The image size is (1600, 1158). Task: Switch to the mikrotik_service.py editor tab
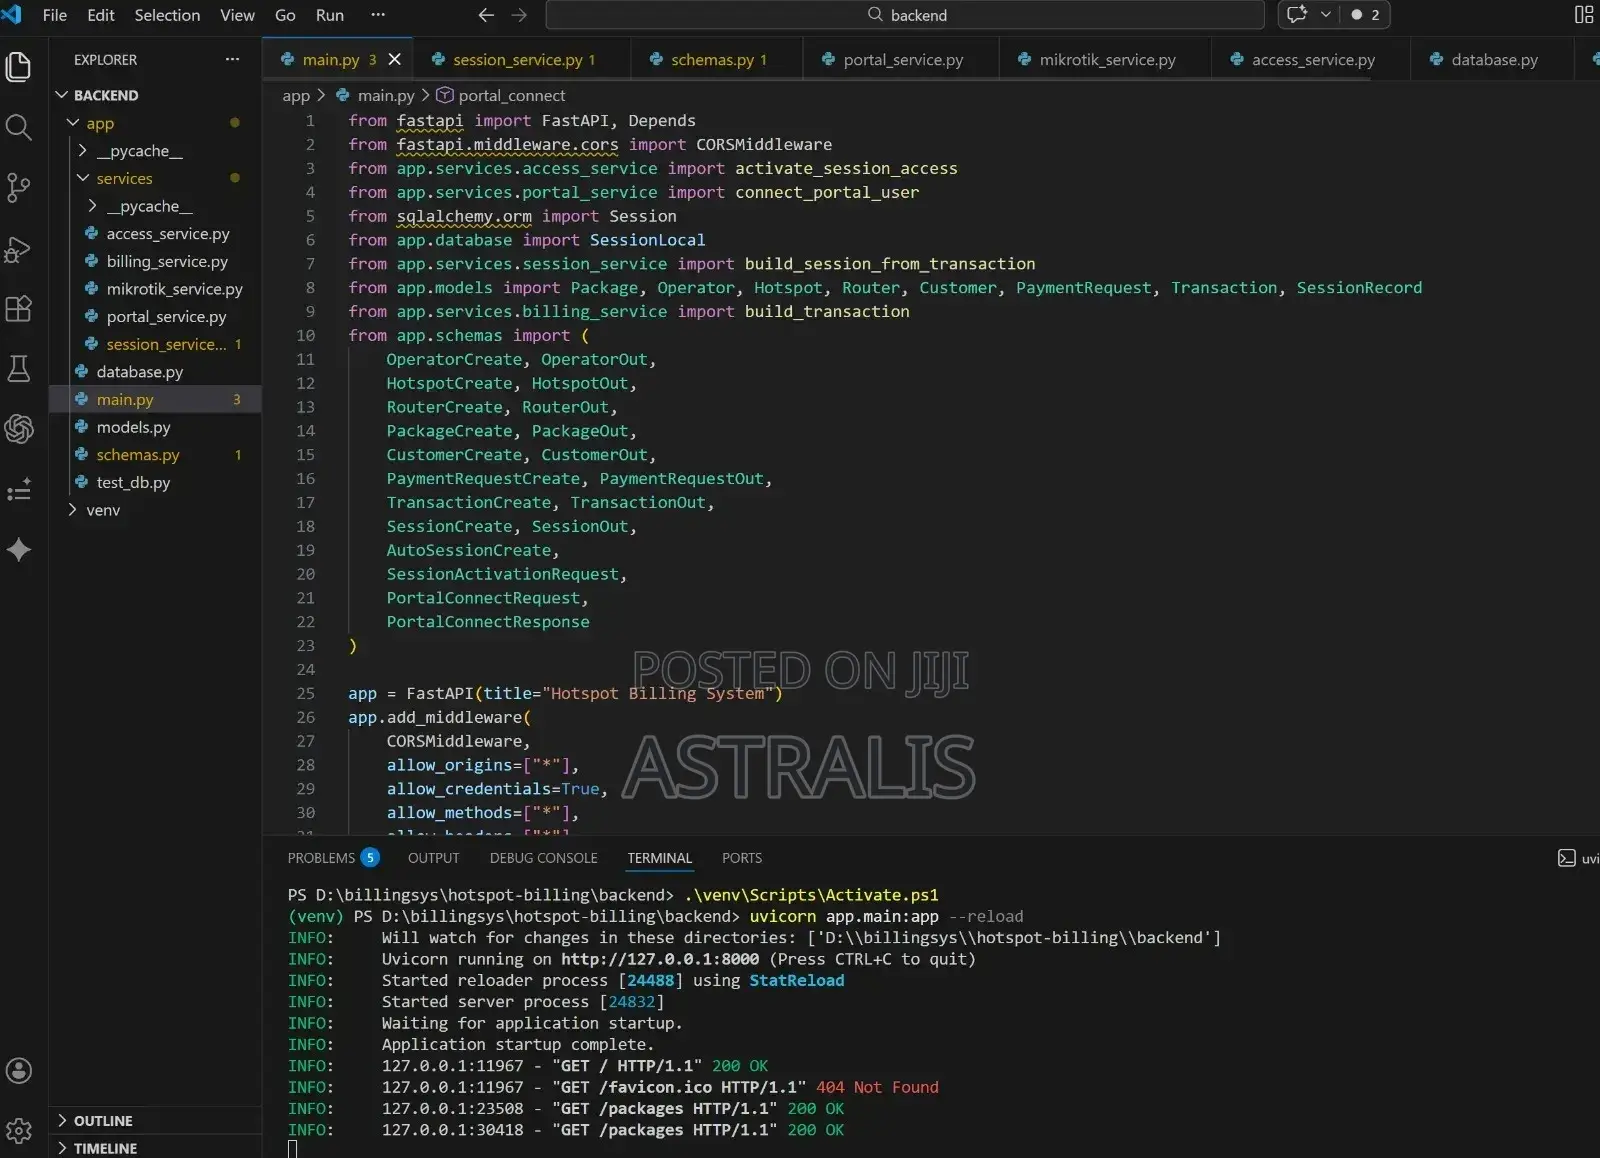(x=1107, y=59)
